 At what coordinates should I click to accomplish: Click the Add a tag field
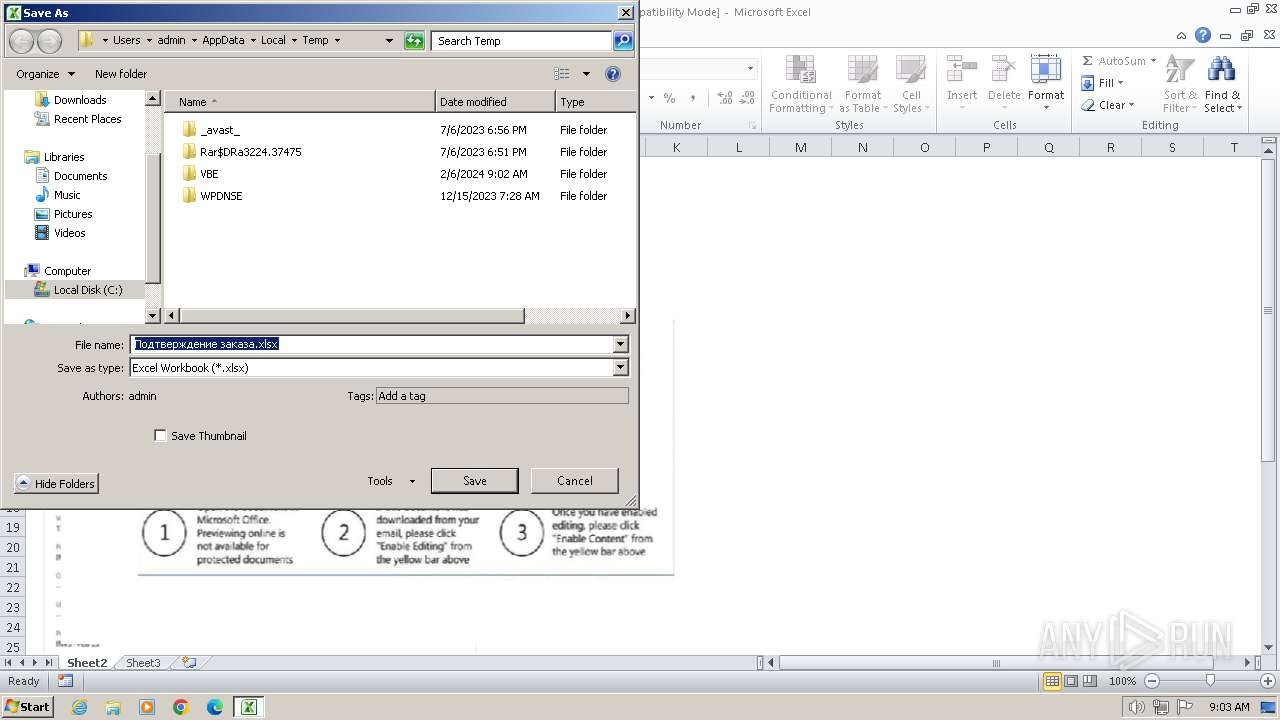click(502, 396)
